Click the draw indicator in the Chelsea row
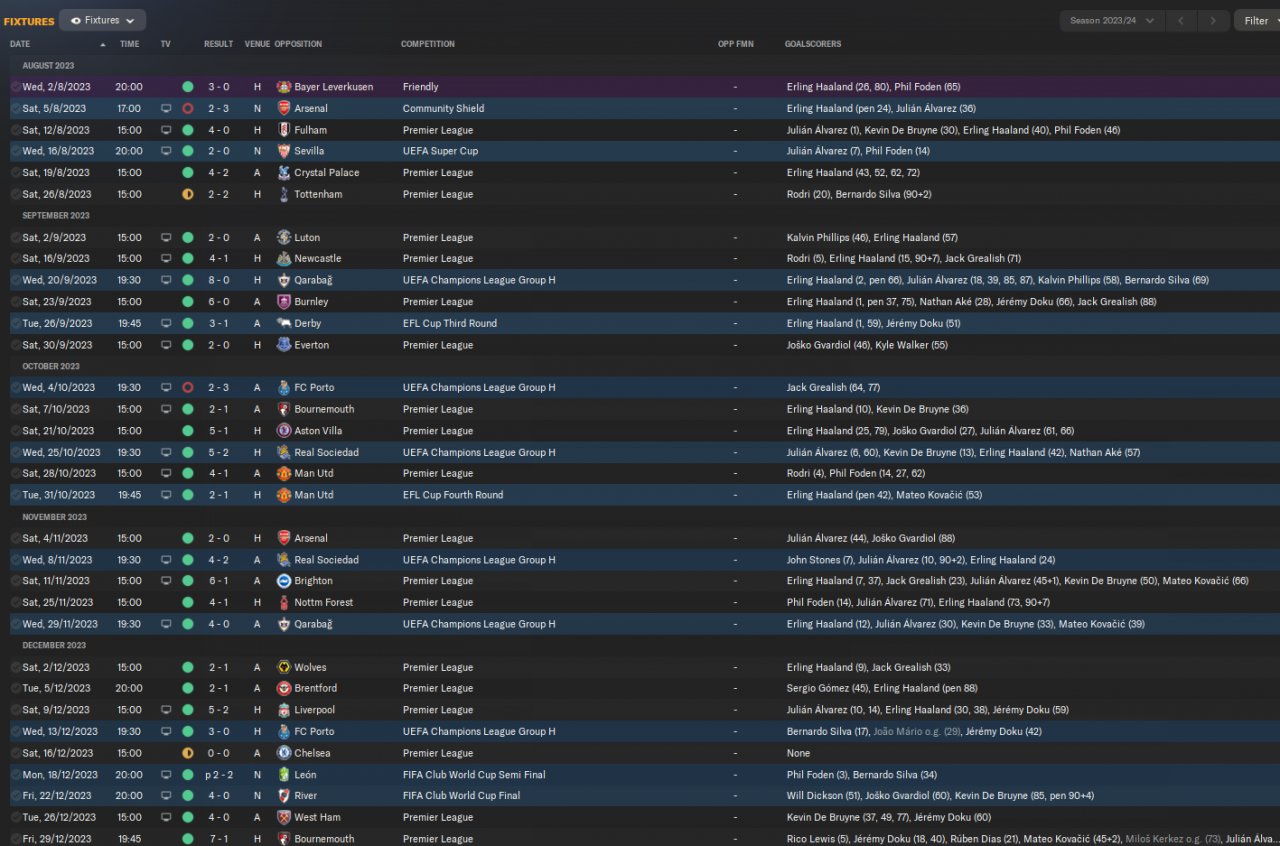Screen dimensions: 1280x846 (x=187, y=753)
